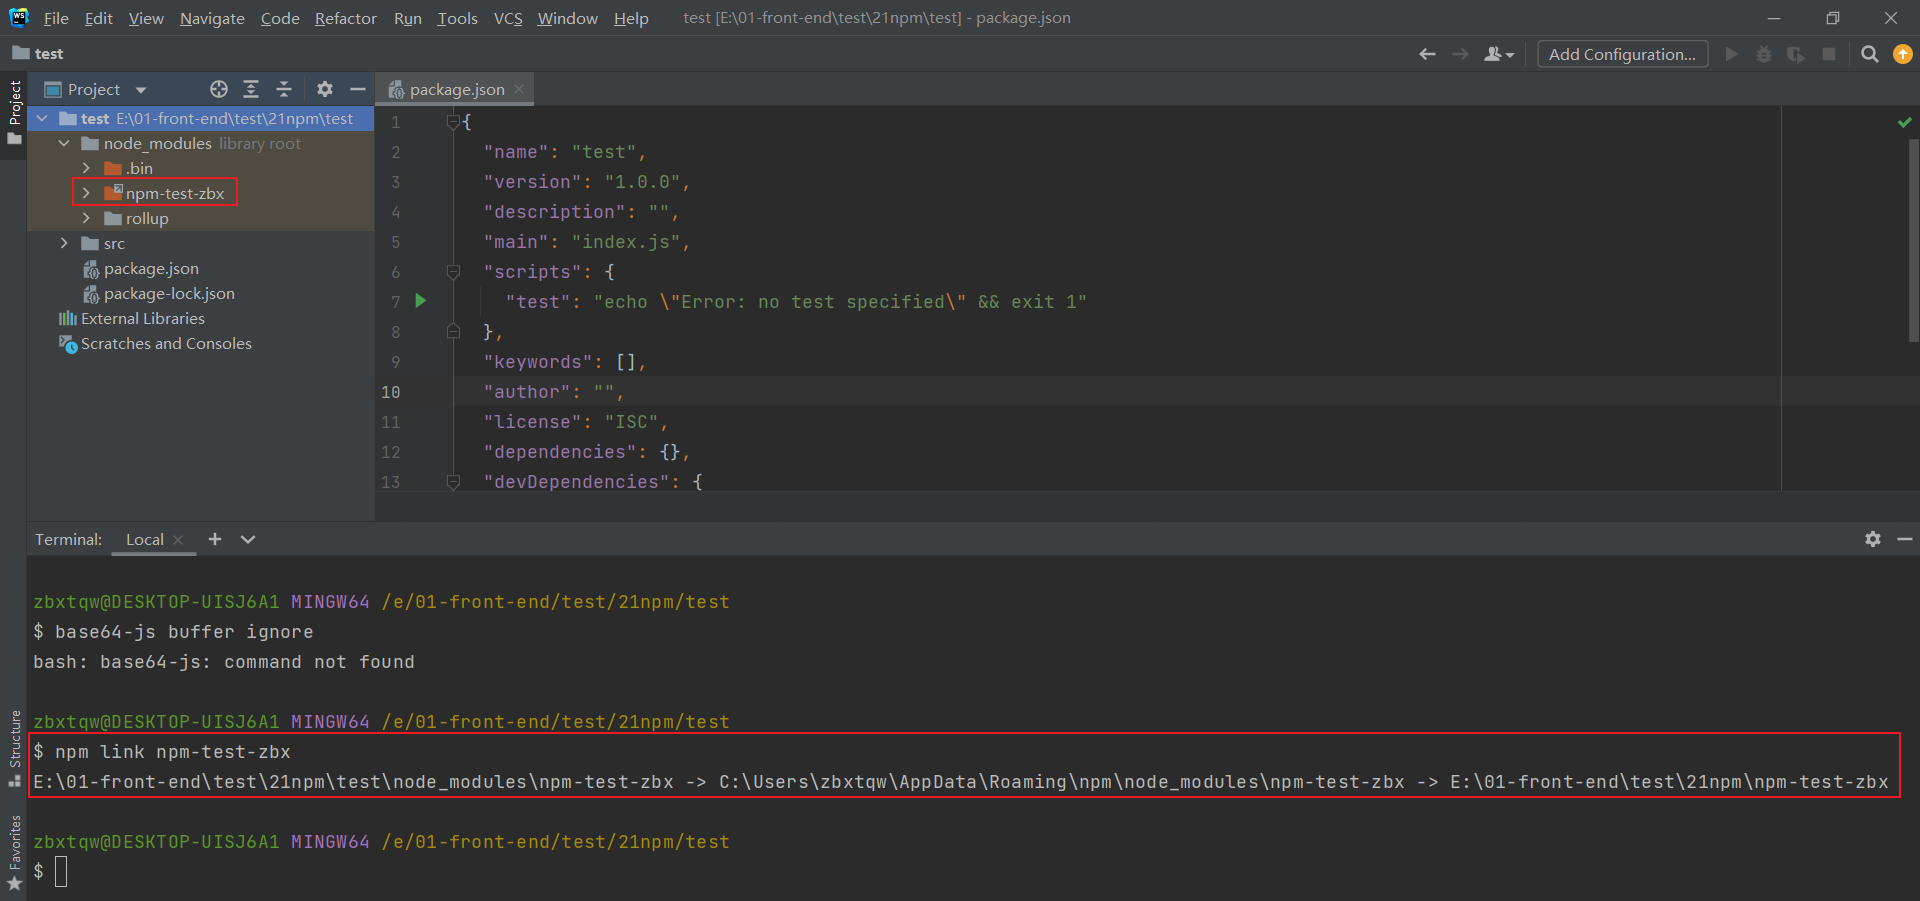Click Expand All icon in Project panel
The width and height of the screenshot is (1920, 901).
pyautogui.click(x=251, y=89)
